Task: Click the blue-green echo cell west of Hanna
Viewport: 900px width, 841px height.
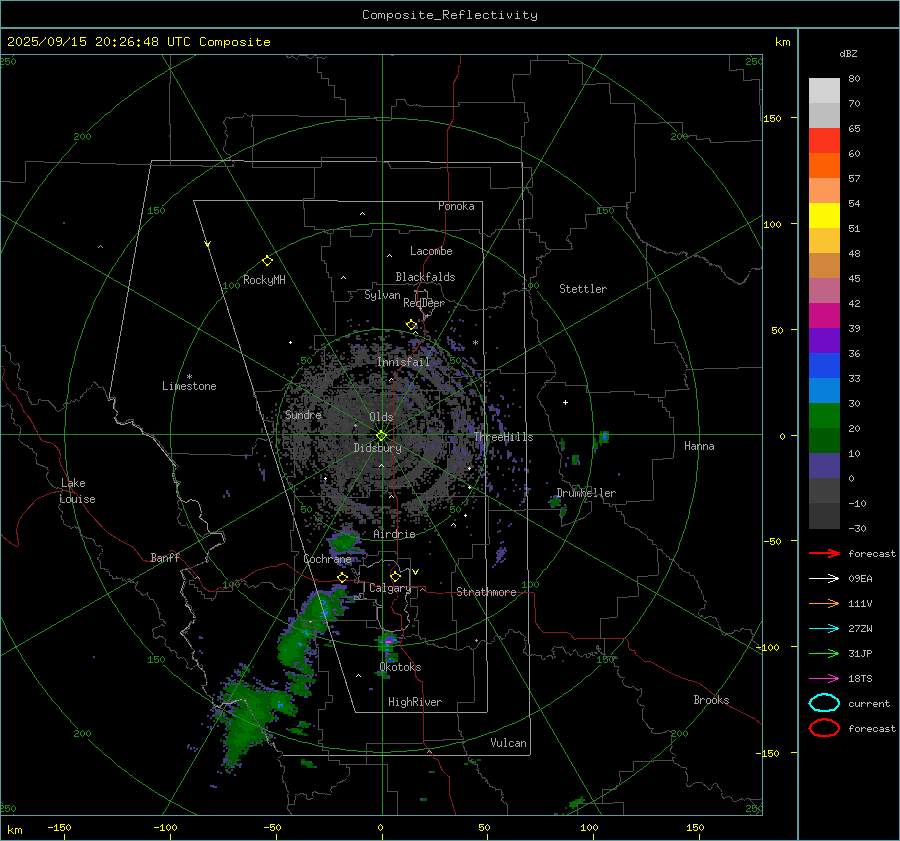Action: [603, 437]
